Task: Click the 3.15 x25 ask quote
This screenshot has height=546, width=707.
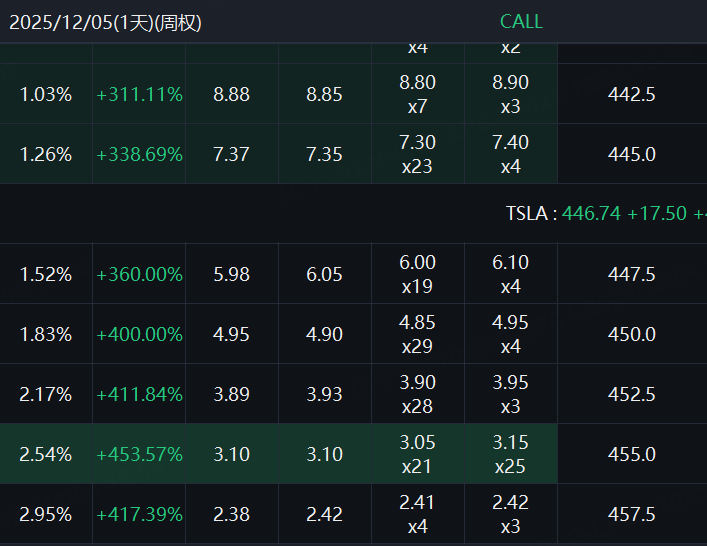Action: click(x=510, y=454)
